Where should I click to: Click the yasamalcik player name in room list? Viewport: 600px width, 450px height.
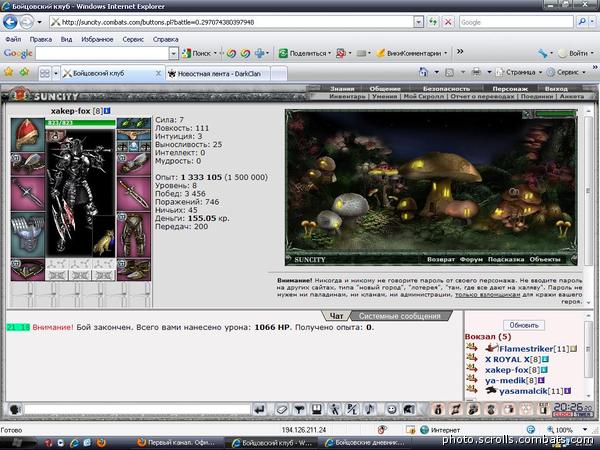click(x=523, y=391)
